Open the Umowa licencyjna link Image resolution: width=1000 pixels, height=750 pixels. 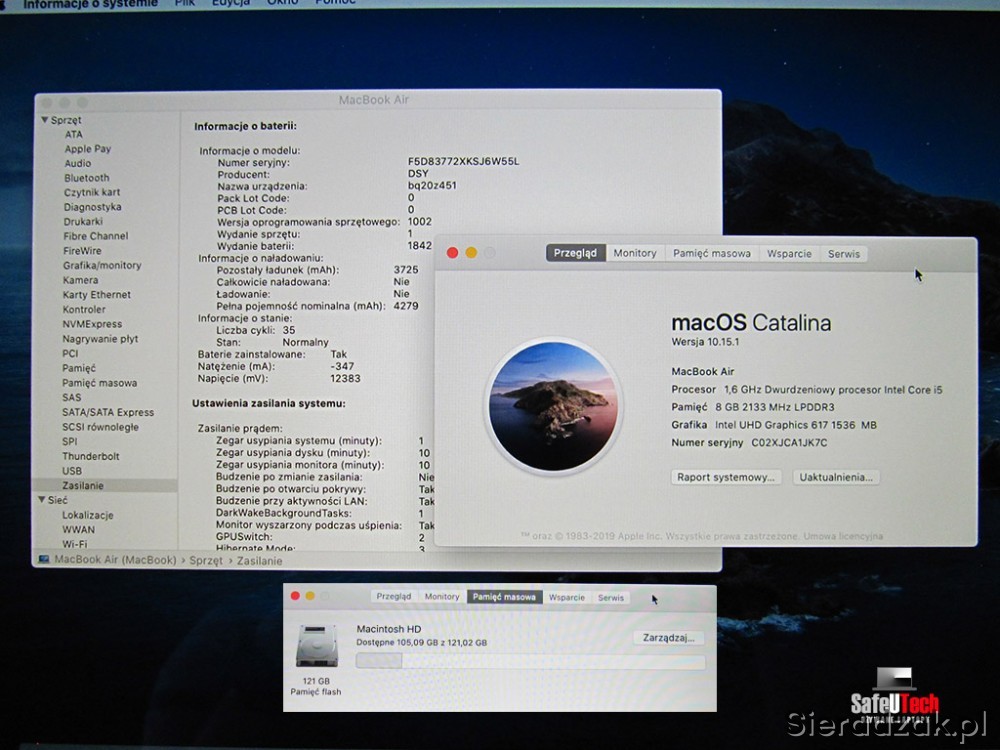coord(843,536)
